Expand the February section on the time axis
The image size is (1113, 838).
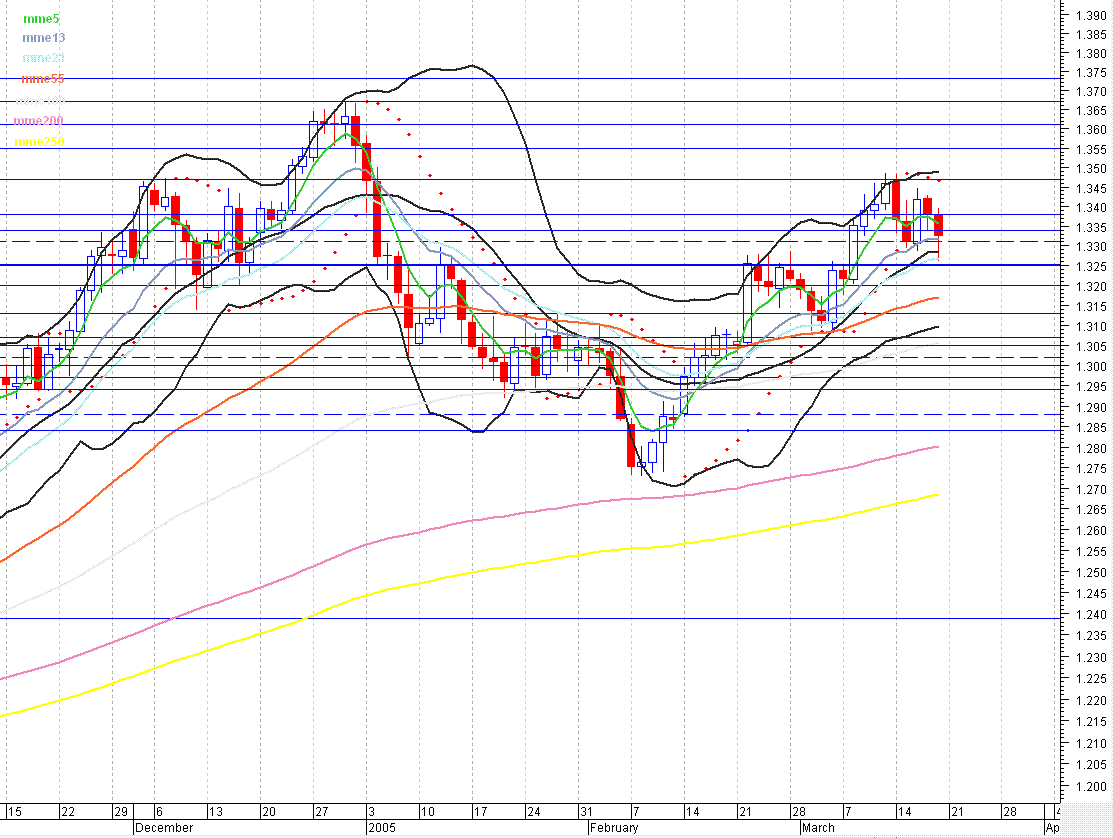tap(612, 828)
